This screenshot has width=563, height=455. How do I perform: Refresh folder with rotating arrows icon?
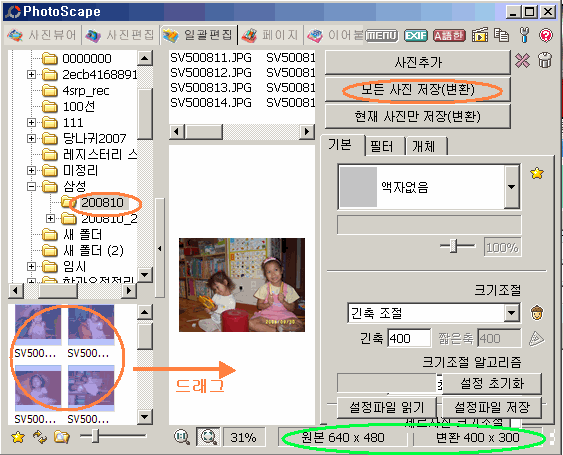click(x=40, y=437)
